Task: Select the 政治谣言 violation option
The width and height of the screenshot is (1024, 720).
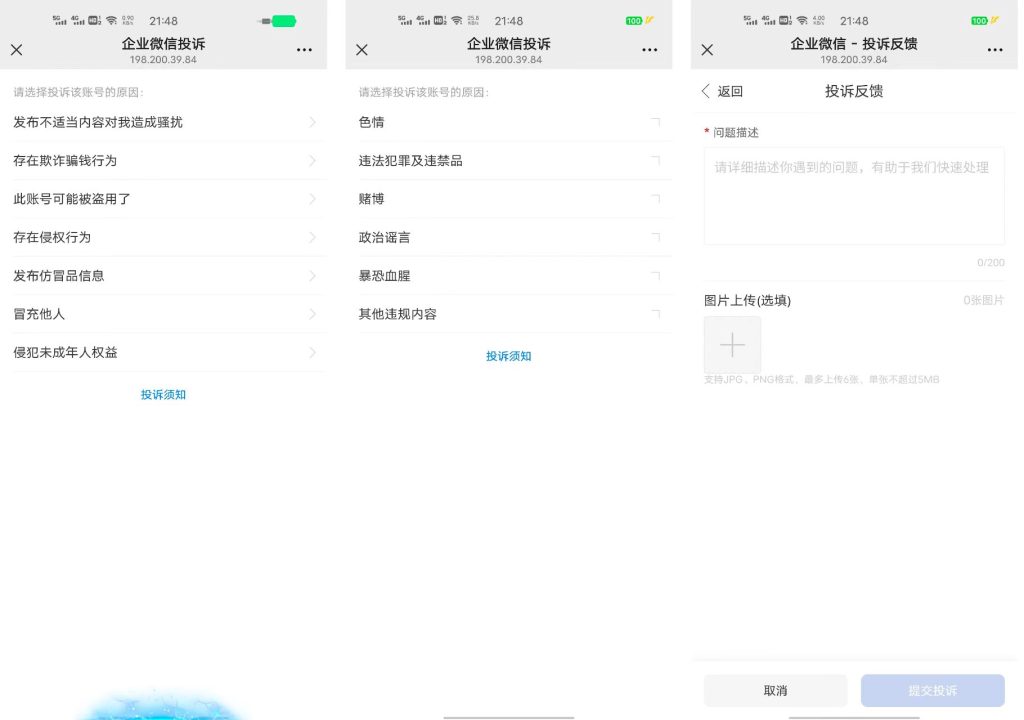Action: click(509, 237)
